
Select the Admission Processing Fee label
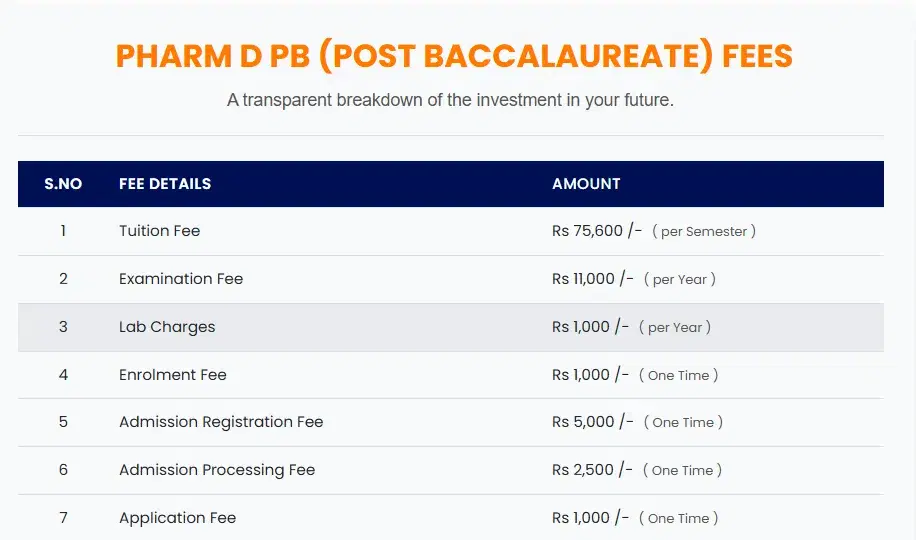click(x=217, y=470)
